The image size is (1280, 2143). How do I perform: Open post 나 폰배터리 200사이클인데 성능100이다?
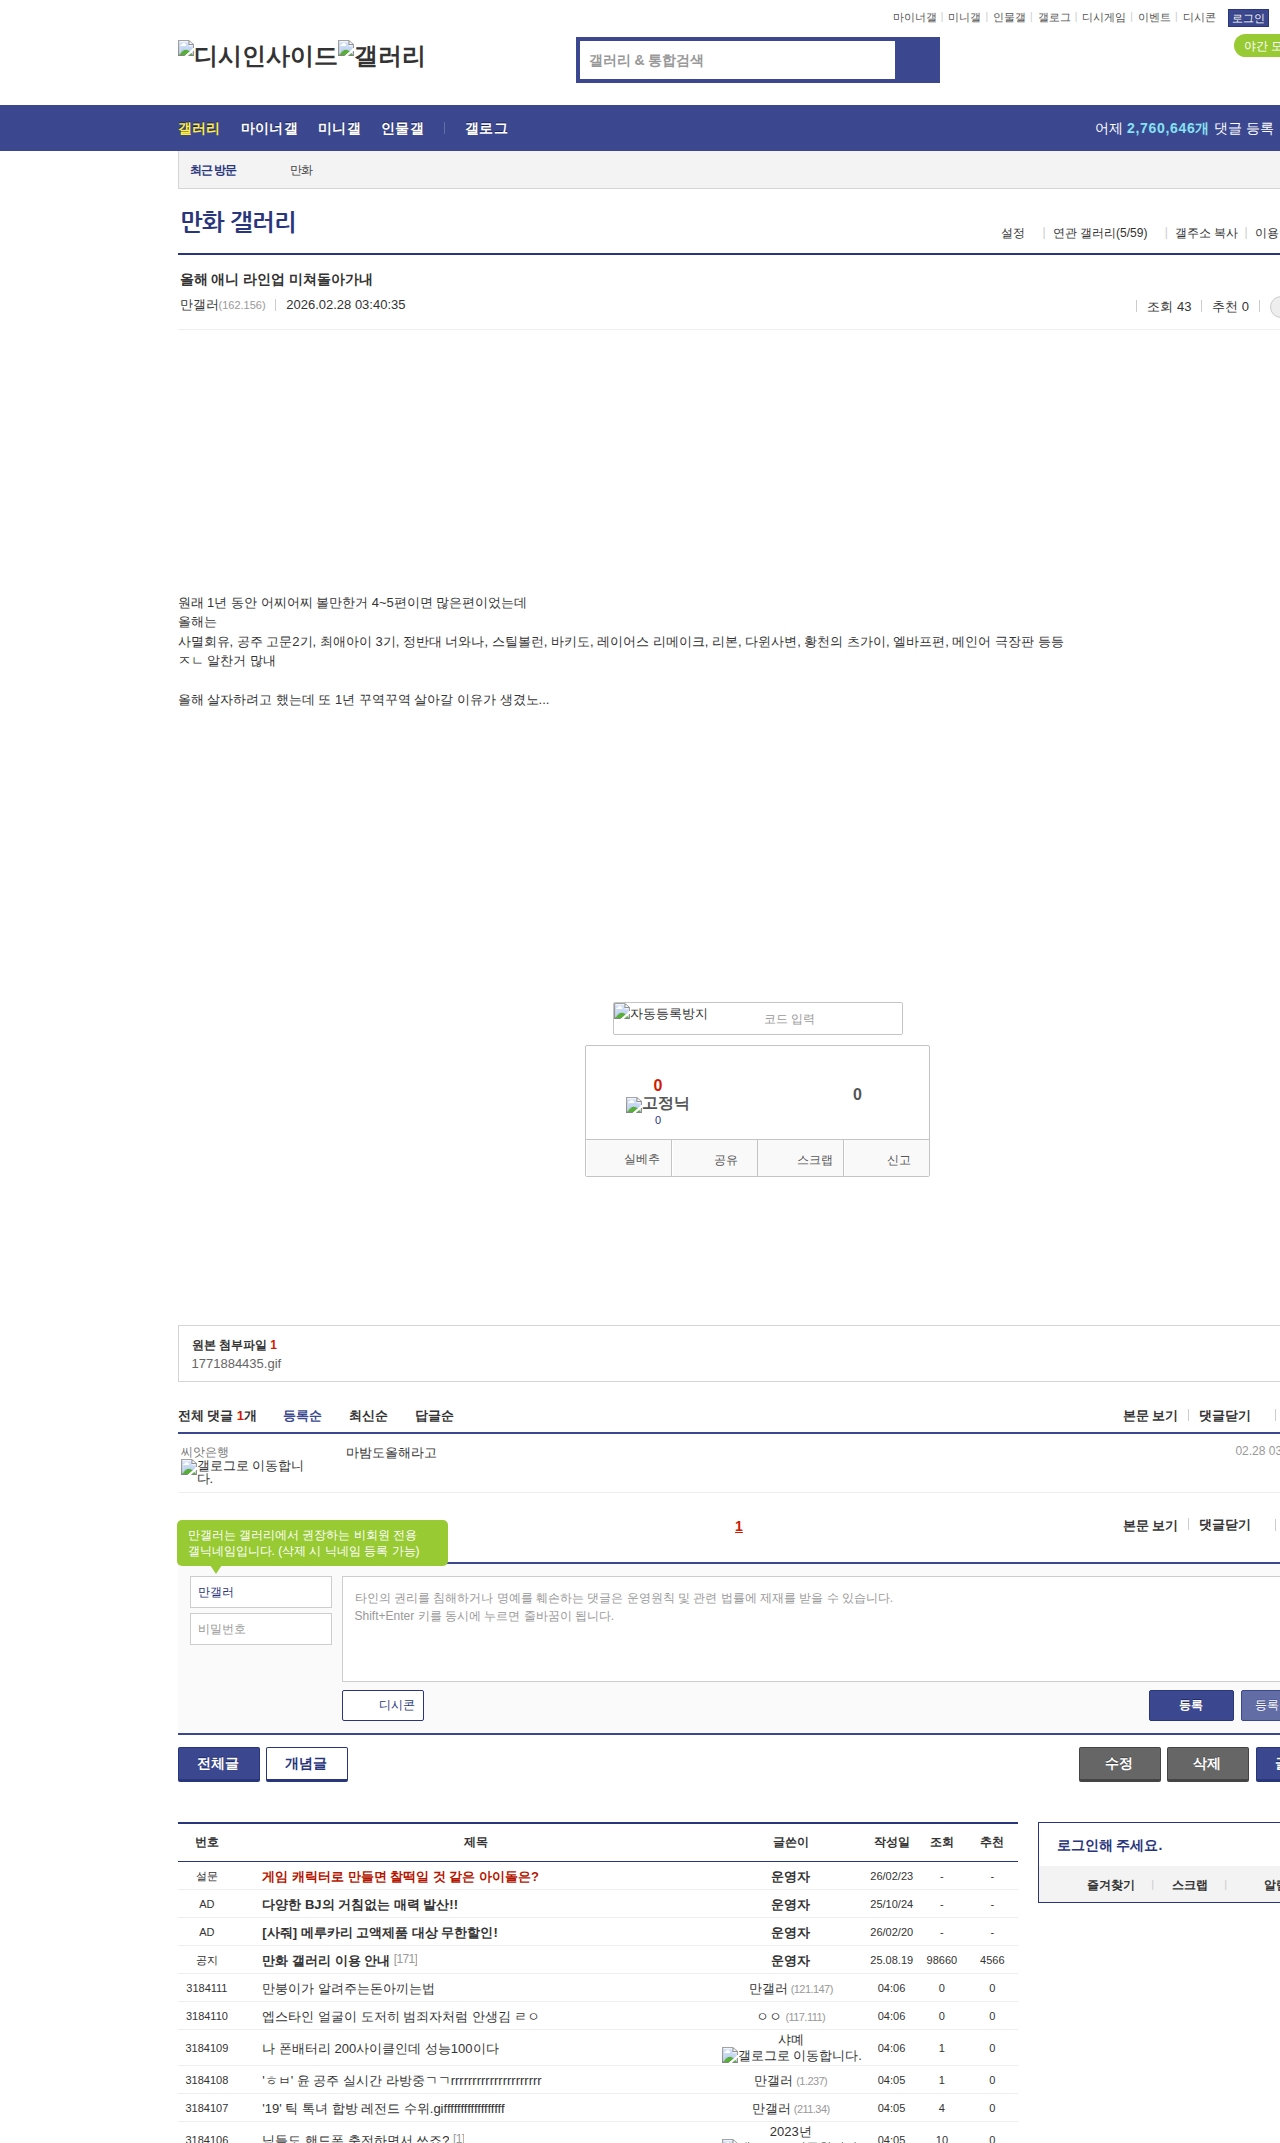coord(380,2049)
